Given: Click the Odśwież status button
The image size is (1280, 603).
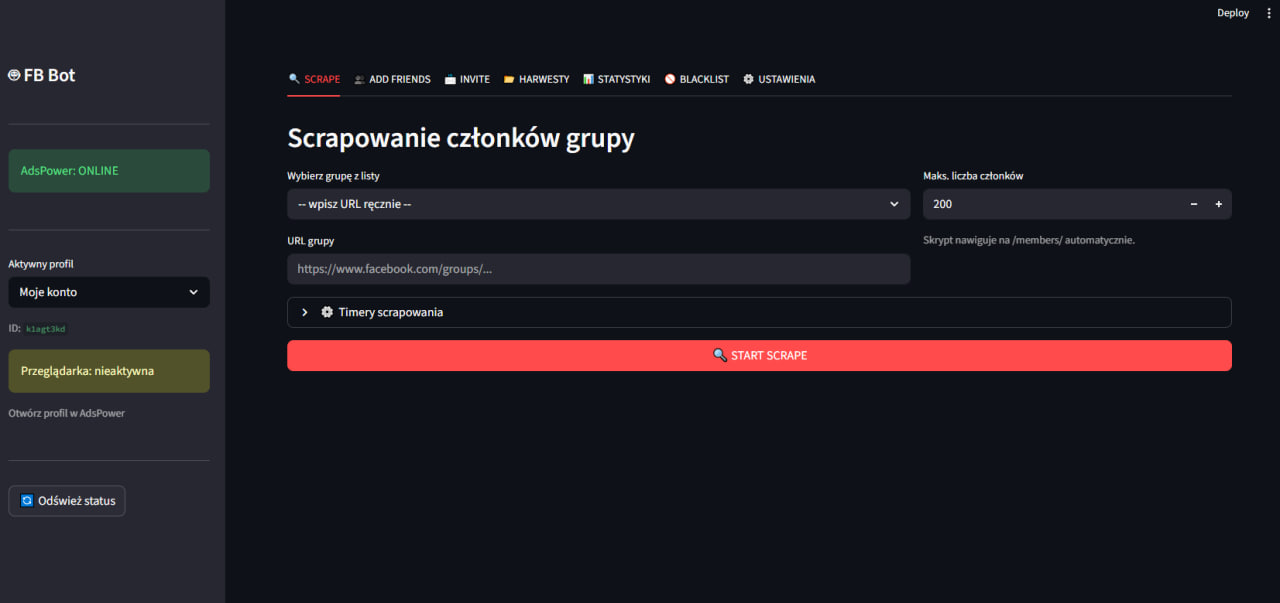Looking at the screenshot, I should (x=67, y=501).
